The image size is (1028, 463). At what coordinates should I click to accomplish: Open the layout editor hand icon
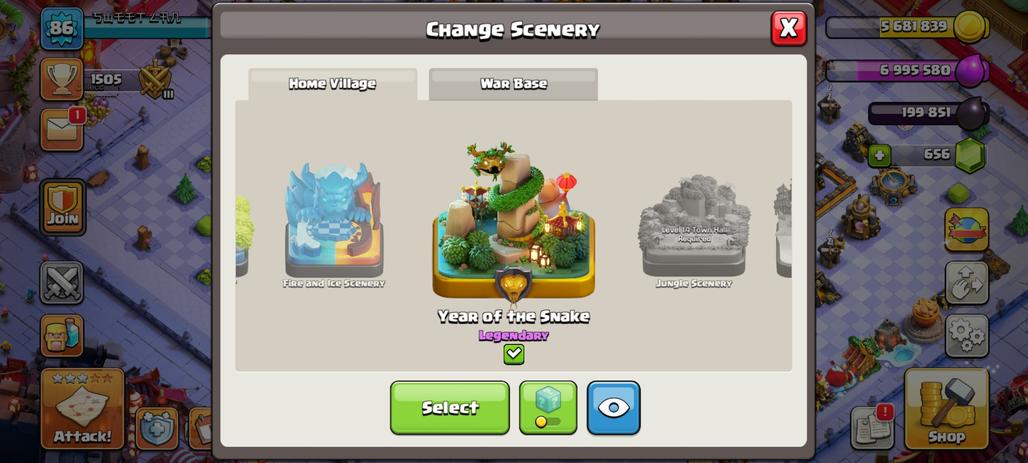tap(966, 283)
